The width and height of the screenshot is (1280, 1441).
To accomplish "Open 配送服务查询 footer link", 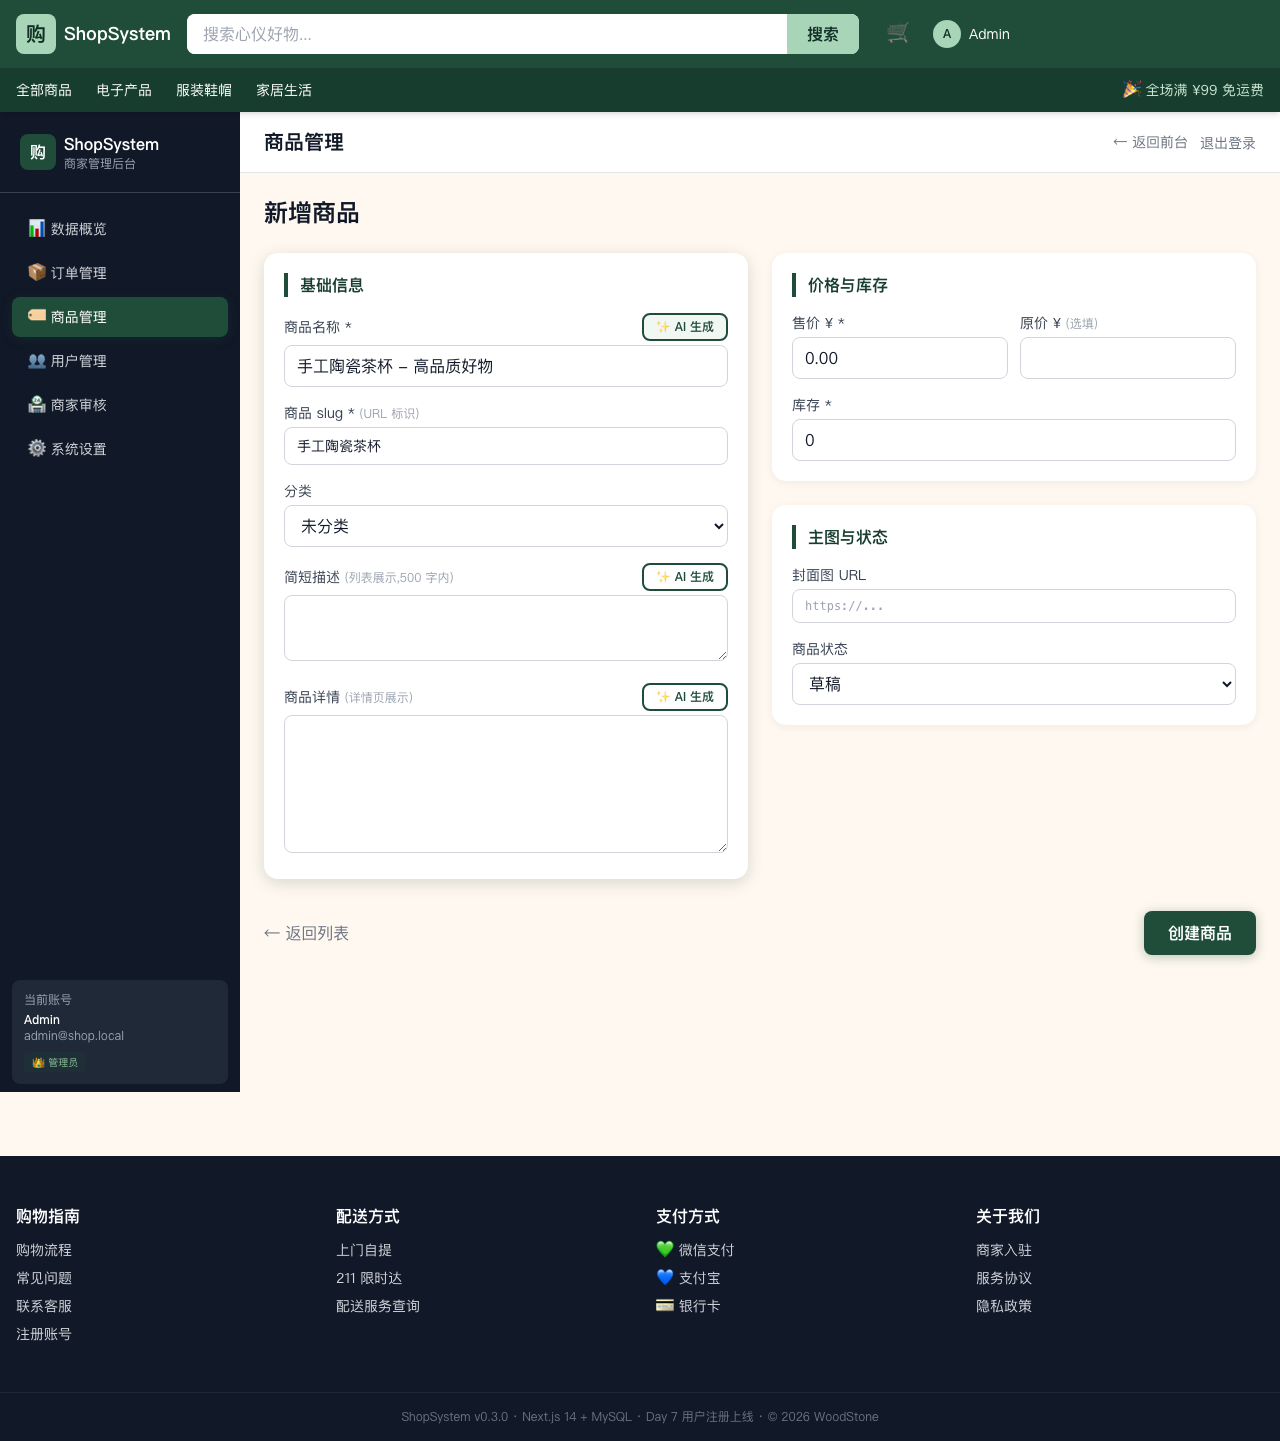I will (x=378, y=1306).
